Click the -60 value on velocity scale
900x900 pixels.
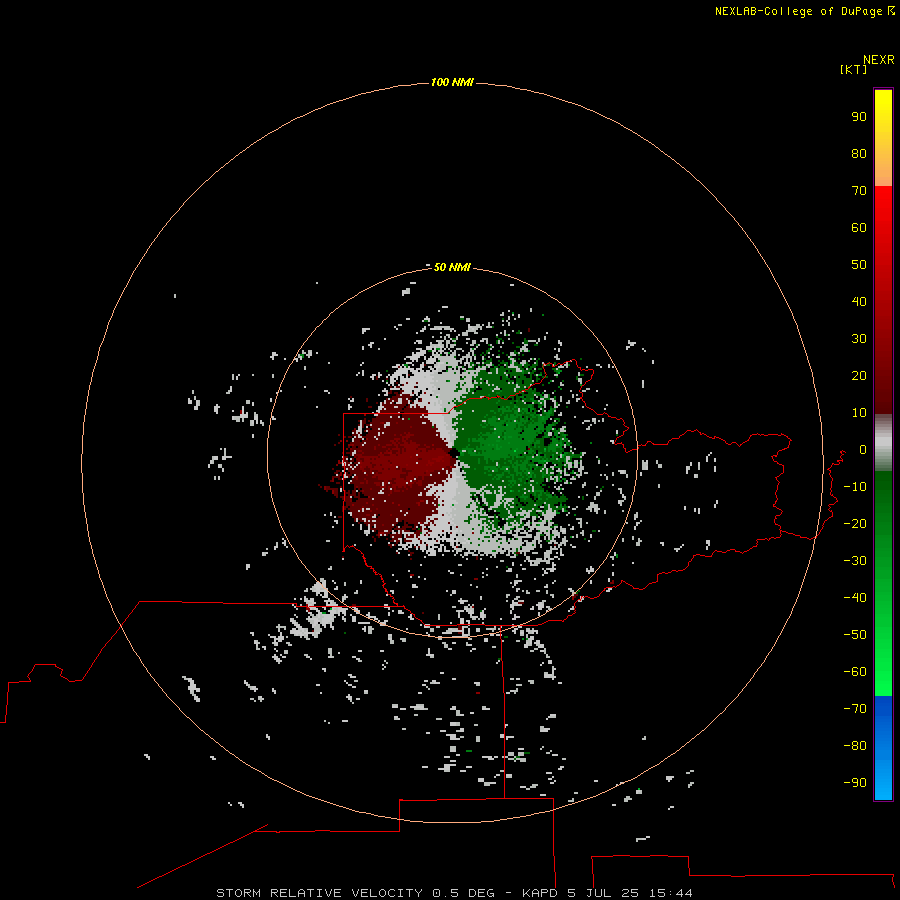coord(855,672)
